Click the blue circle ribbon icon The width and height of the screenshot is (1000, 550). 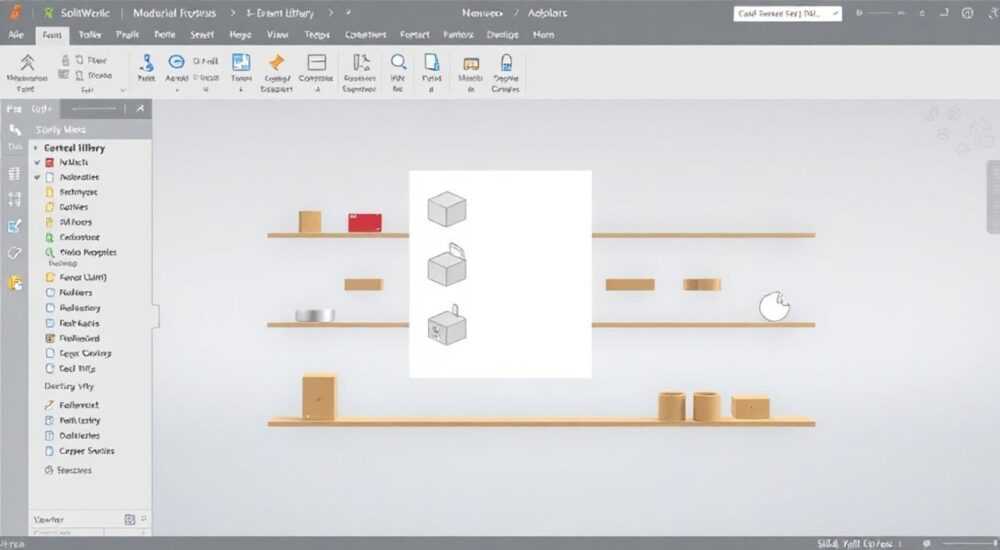(176, 61)
